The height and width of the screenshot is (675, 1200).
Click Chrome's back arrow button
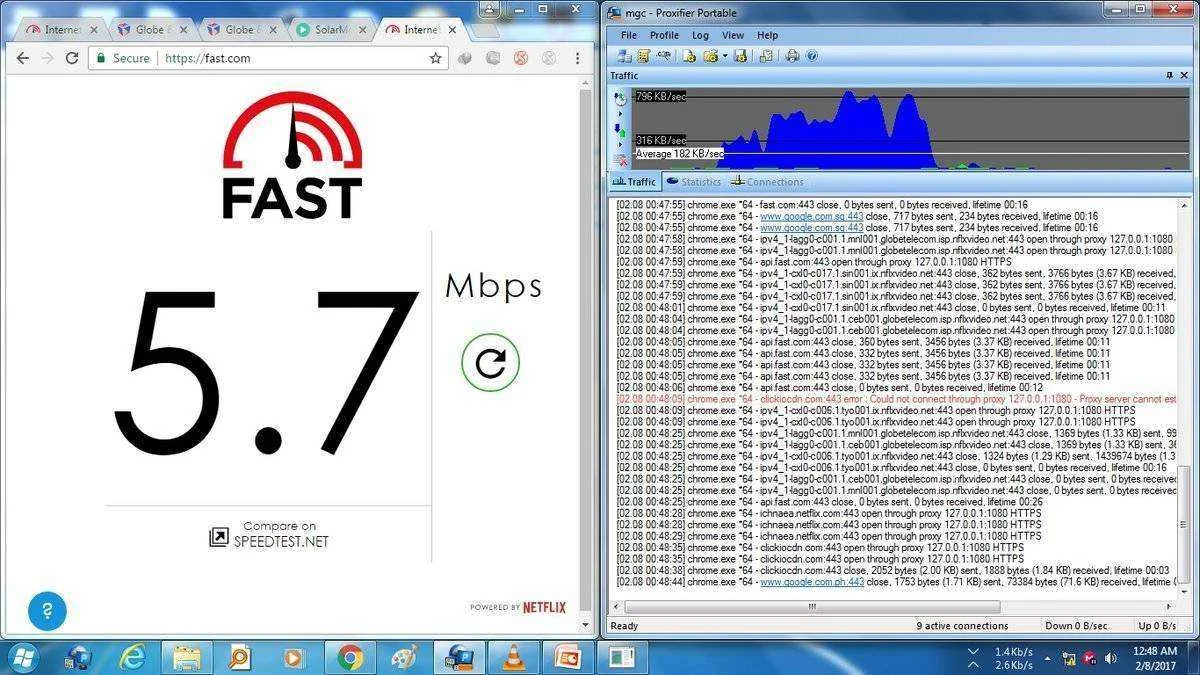[23, 58]
